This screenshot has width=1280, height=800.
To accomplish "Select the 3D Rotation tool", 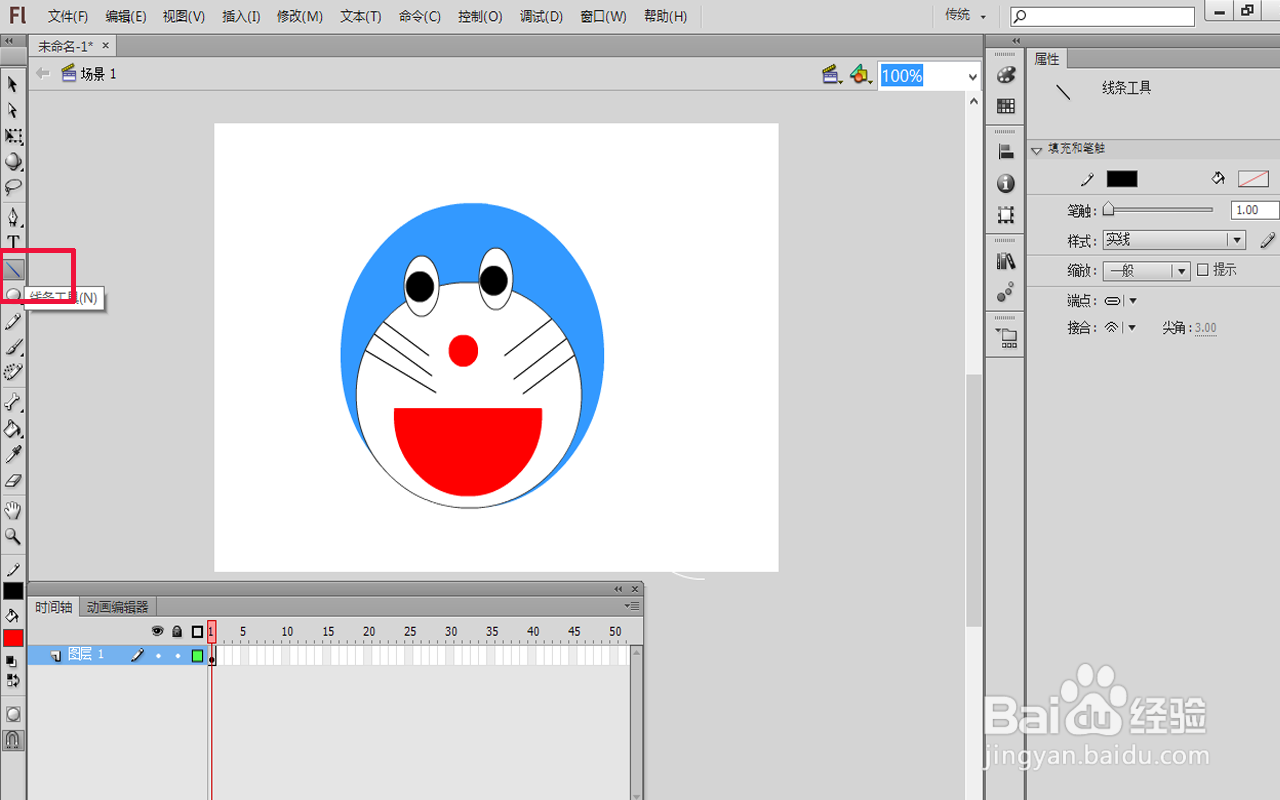I will (13, 161).
